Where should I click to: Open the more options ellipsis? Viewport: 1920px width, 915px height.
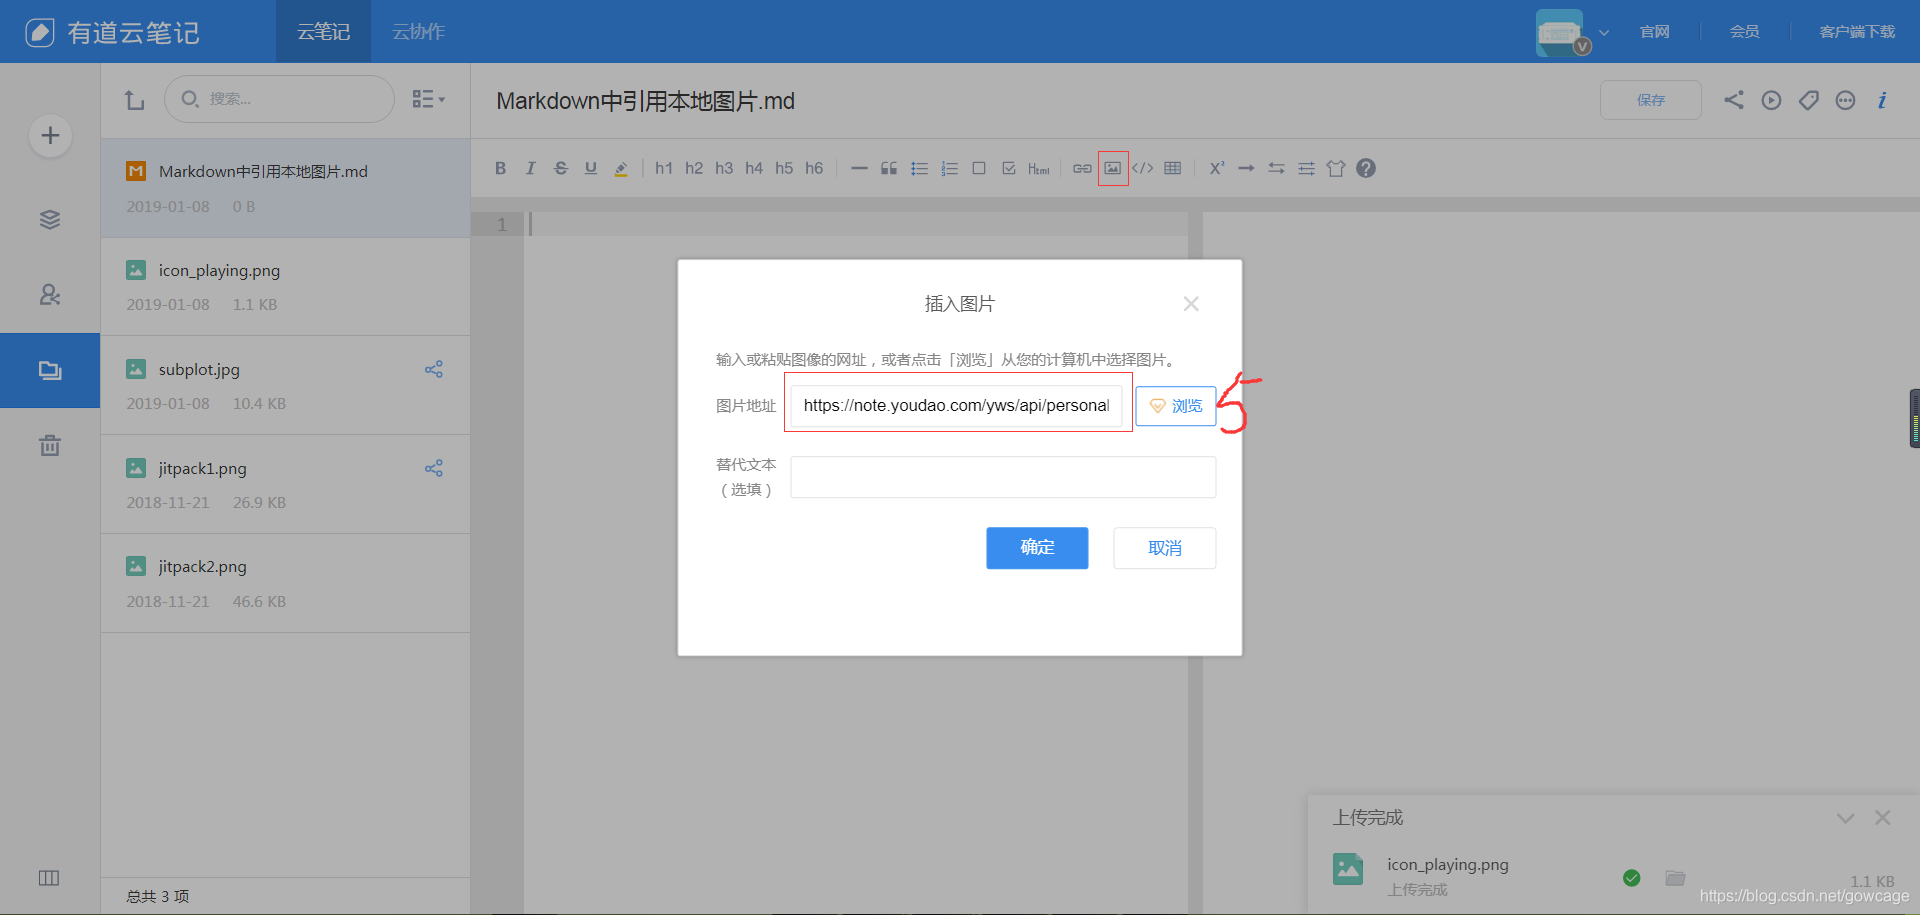tap(1846, 100)
